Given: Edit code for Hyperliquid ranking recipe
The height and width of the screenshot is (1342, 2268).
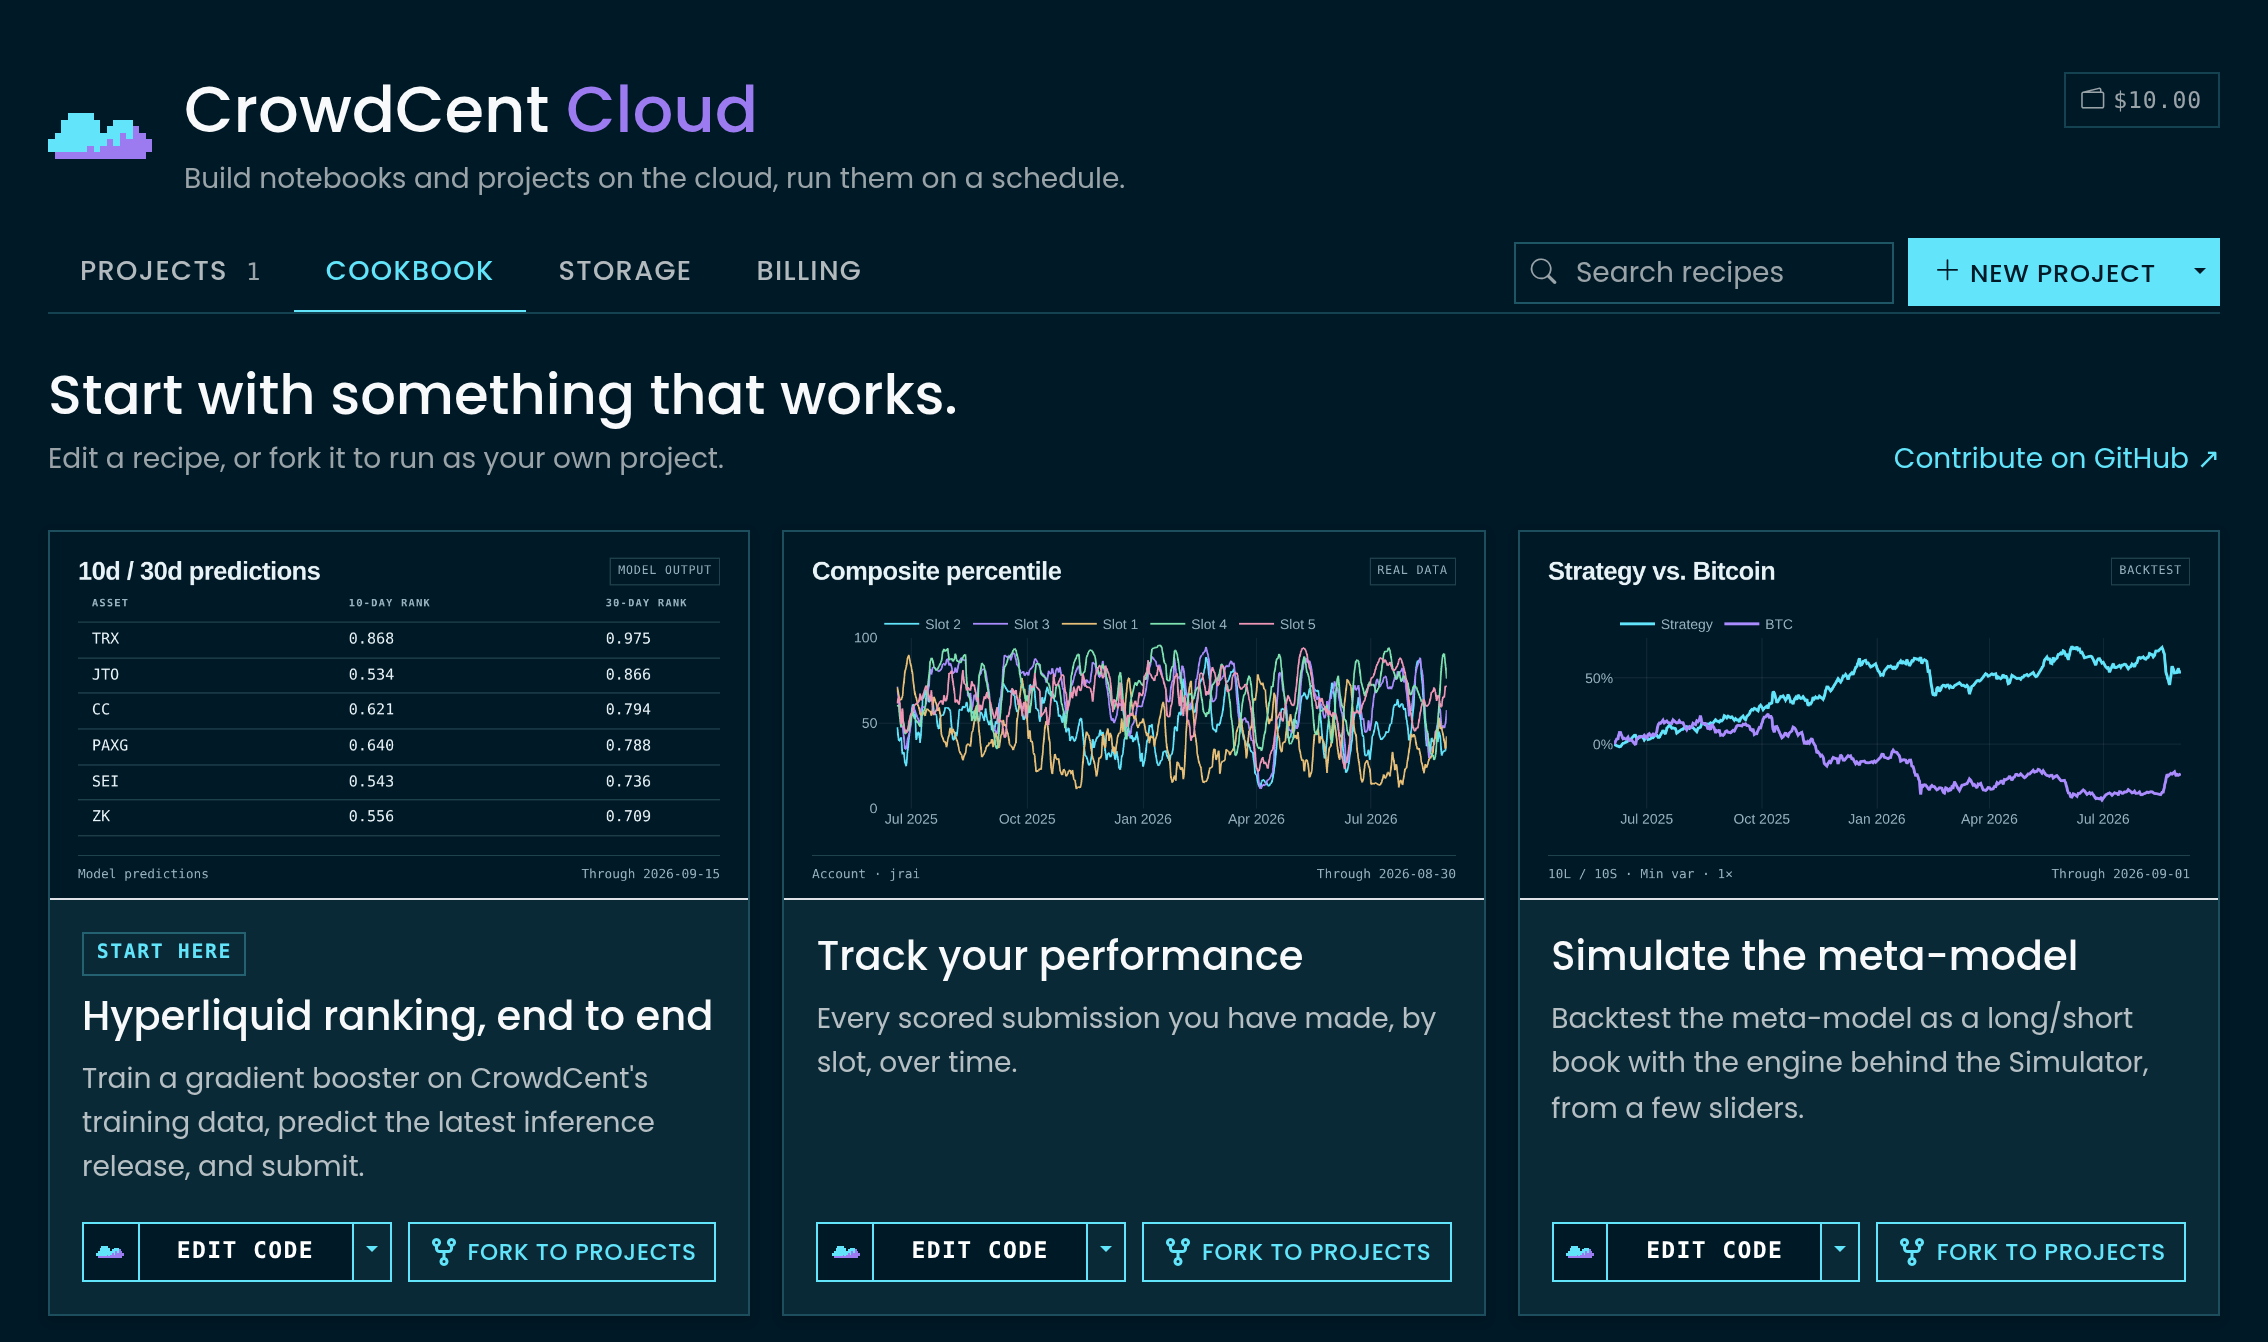Looking at the screenshot, I should [x=245, y=1252].
